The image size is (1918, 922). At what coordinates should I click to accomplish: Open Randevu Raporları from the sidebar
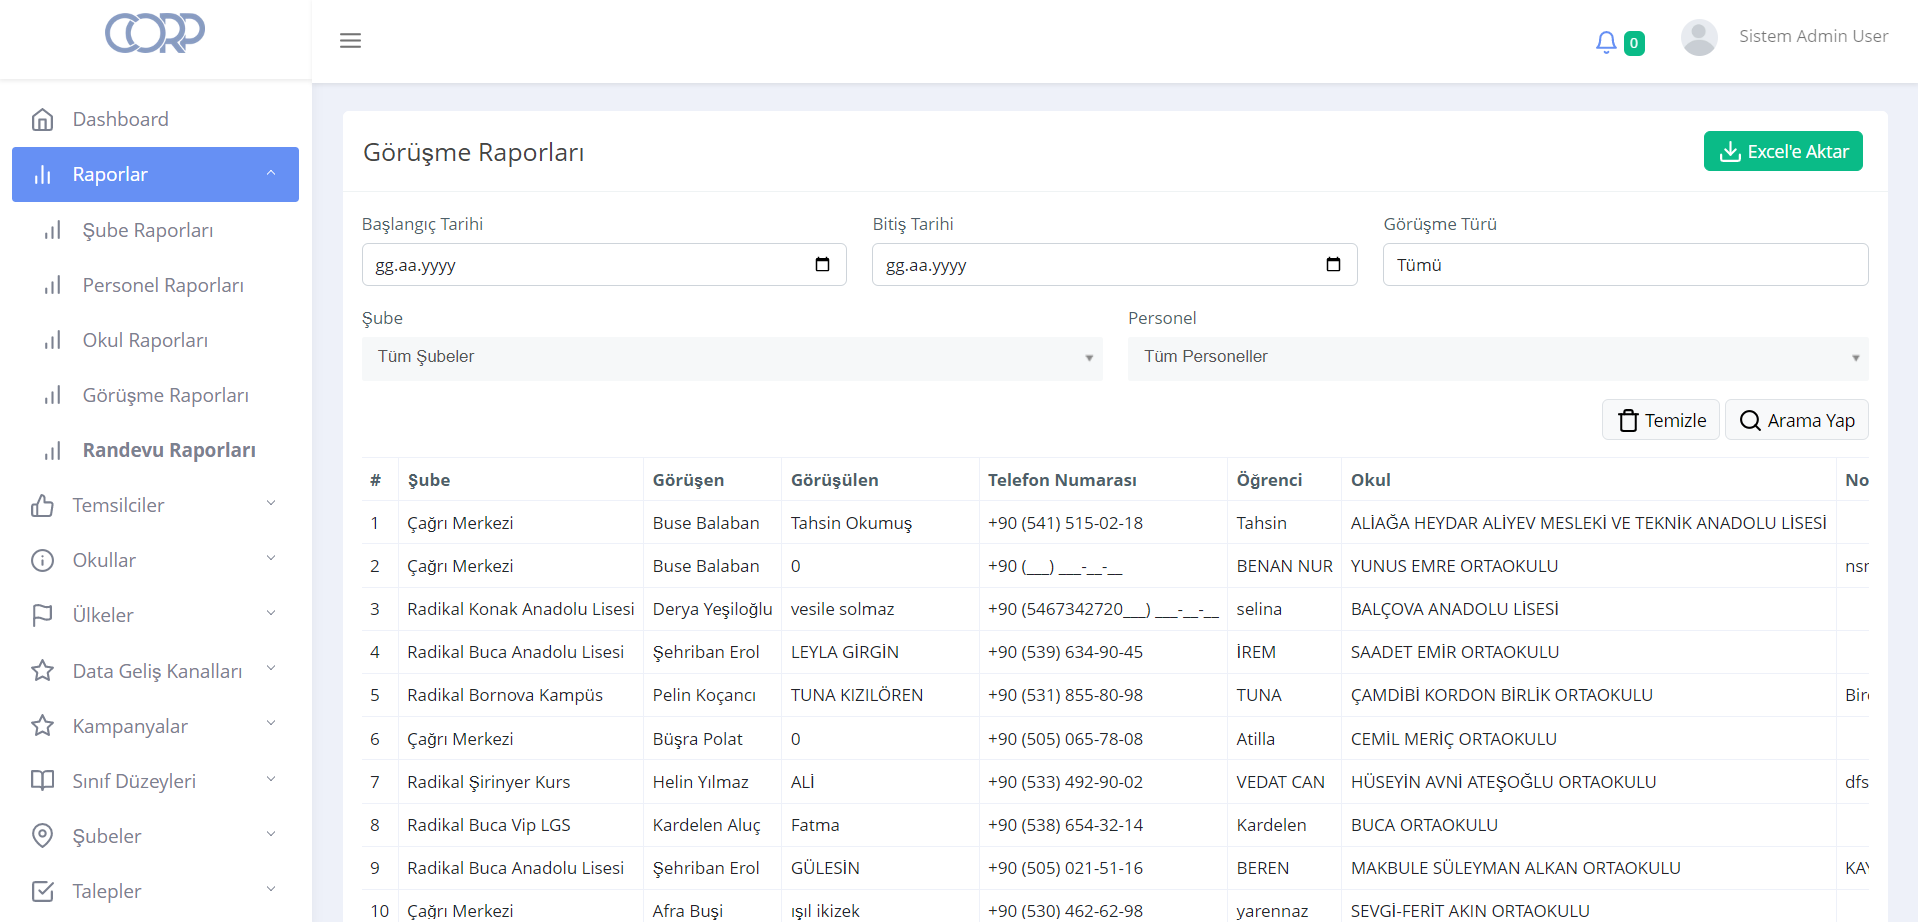[169, 450]
